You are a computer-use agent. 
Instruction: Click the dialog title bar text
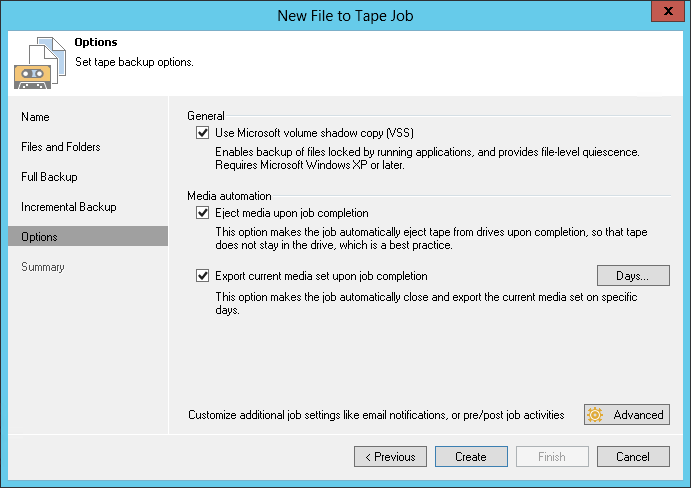(x=345, y=14)
